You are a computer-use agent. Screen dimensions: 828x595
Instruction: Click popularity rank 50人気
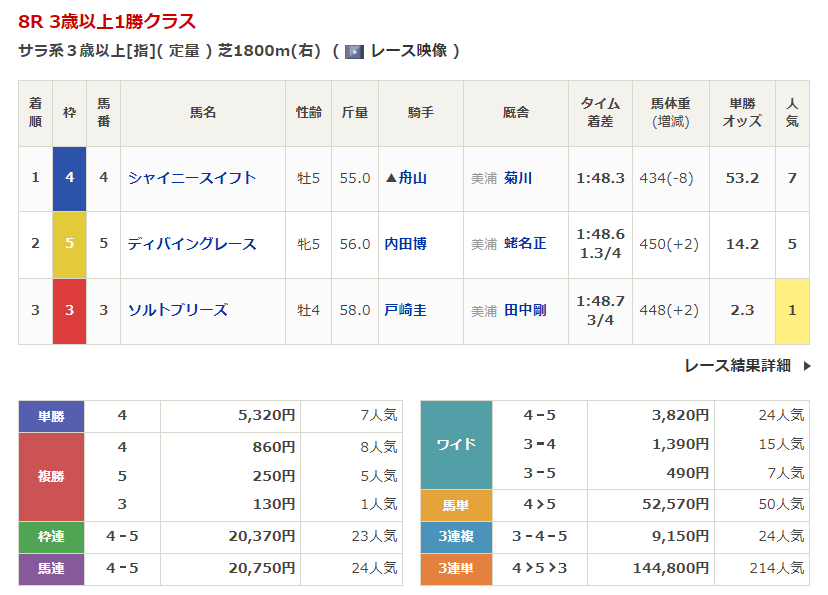pyautogui.click(x=782, y=504)
